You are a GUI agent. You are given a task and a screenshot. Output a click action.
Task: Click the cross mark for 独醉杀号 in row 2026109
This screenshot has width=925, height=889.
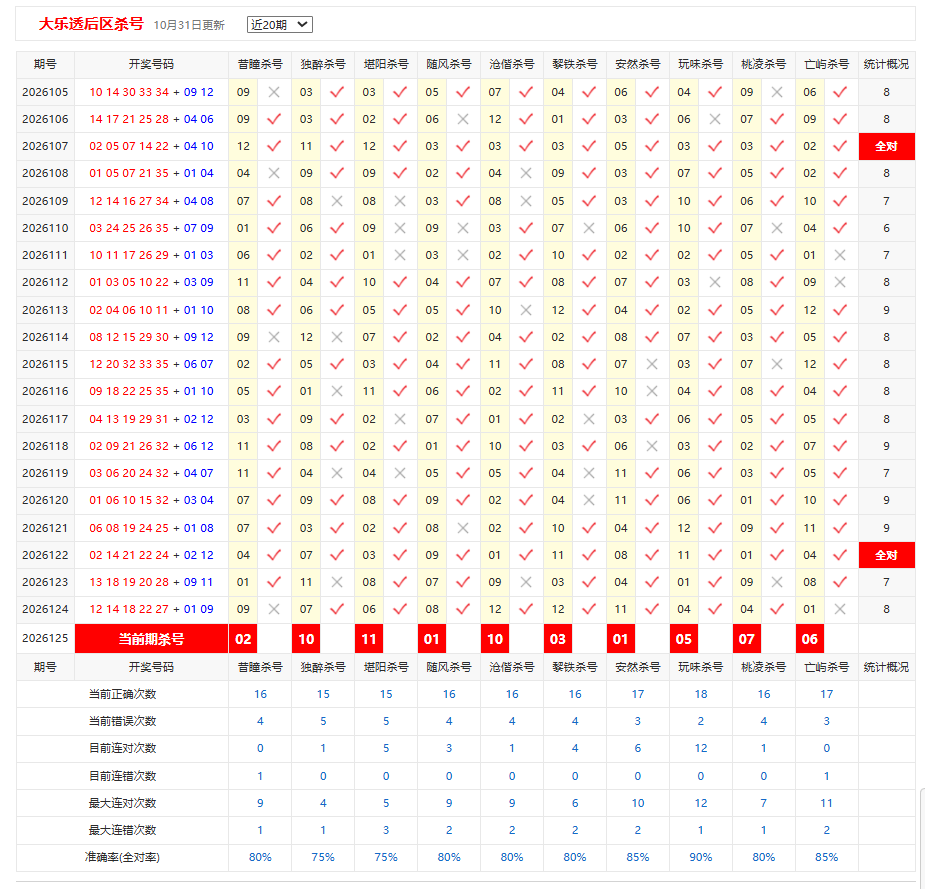(x=337, y=201)
